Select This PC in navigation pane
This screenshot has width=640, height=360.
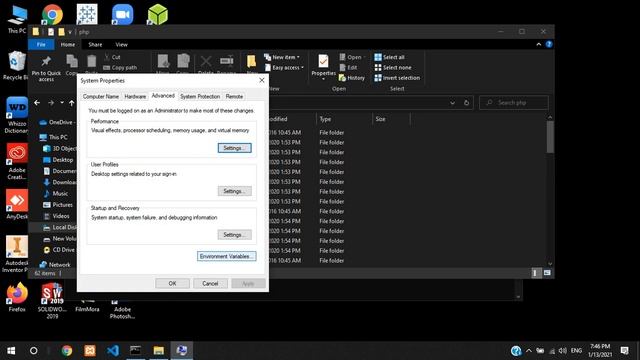coord(53,137)
